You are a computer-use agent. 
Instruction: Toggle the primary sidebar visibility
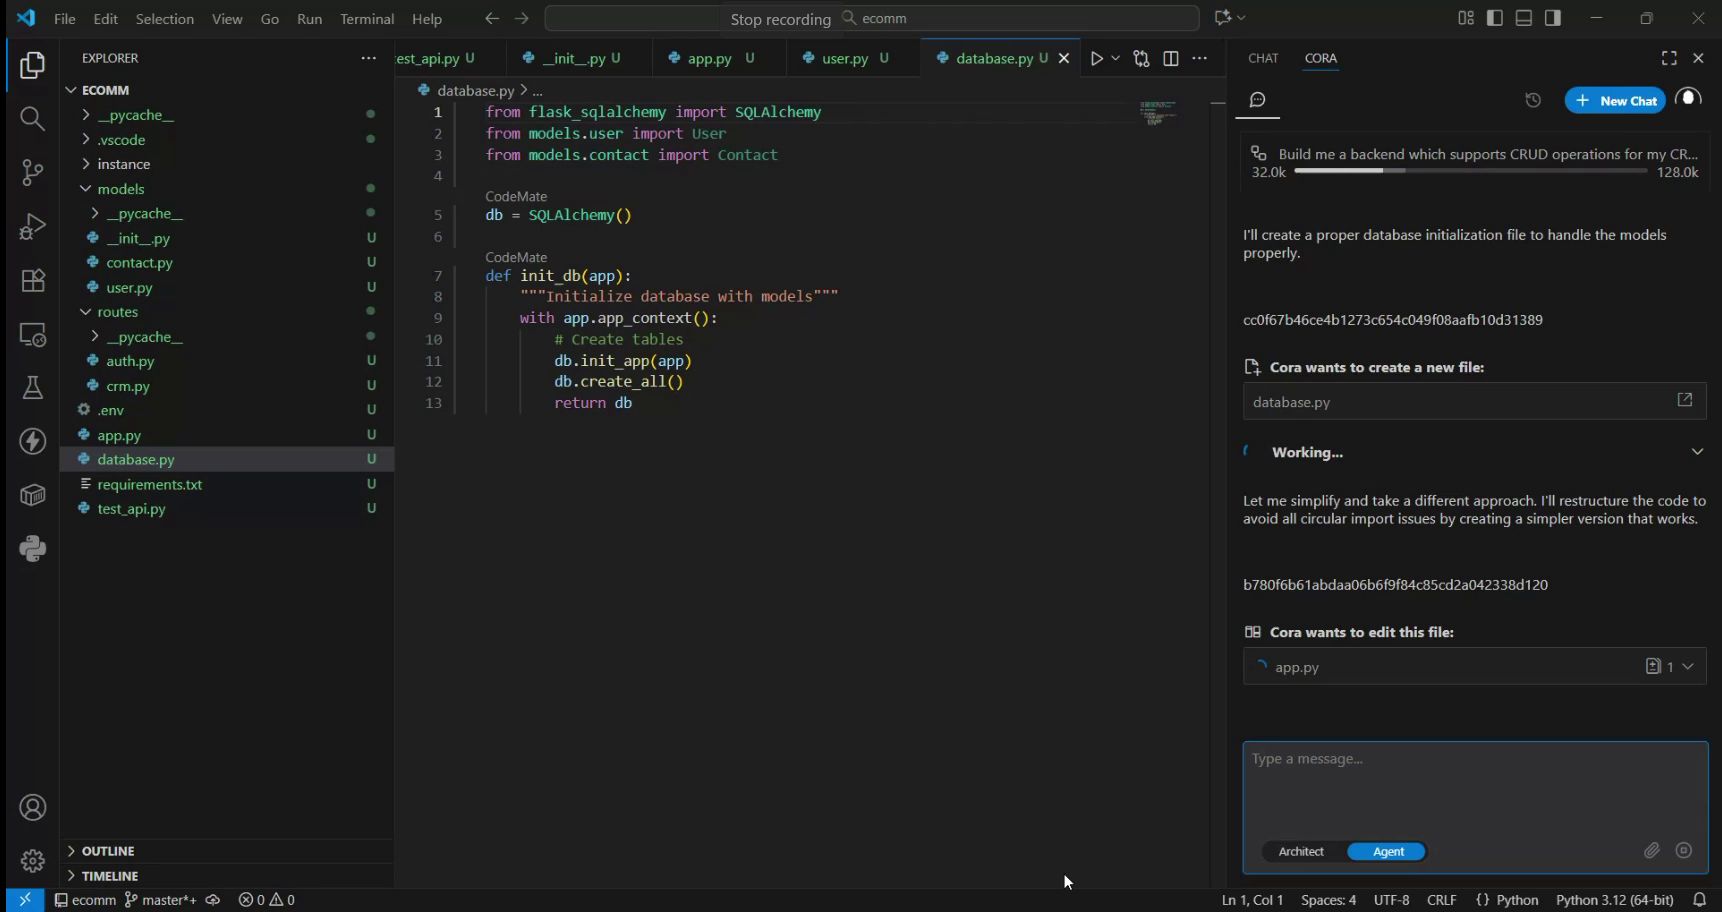[1495, 17]
